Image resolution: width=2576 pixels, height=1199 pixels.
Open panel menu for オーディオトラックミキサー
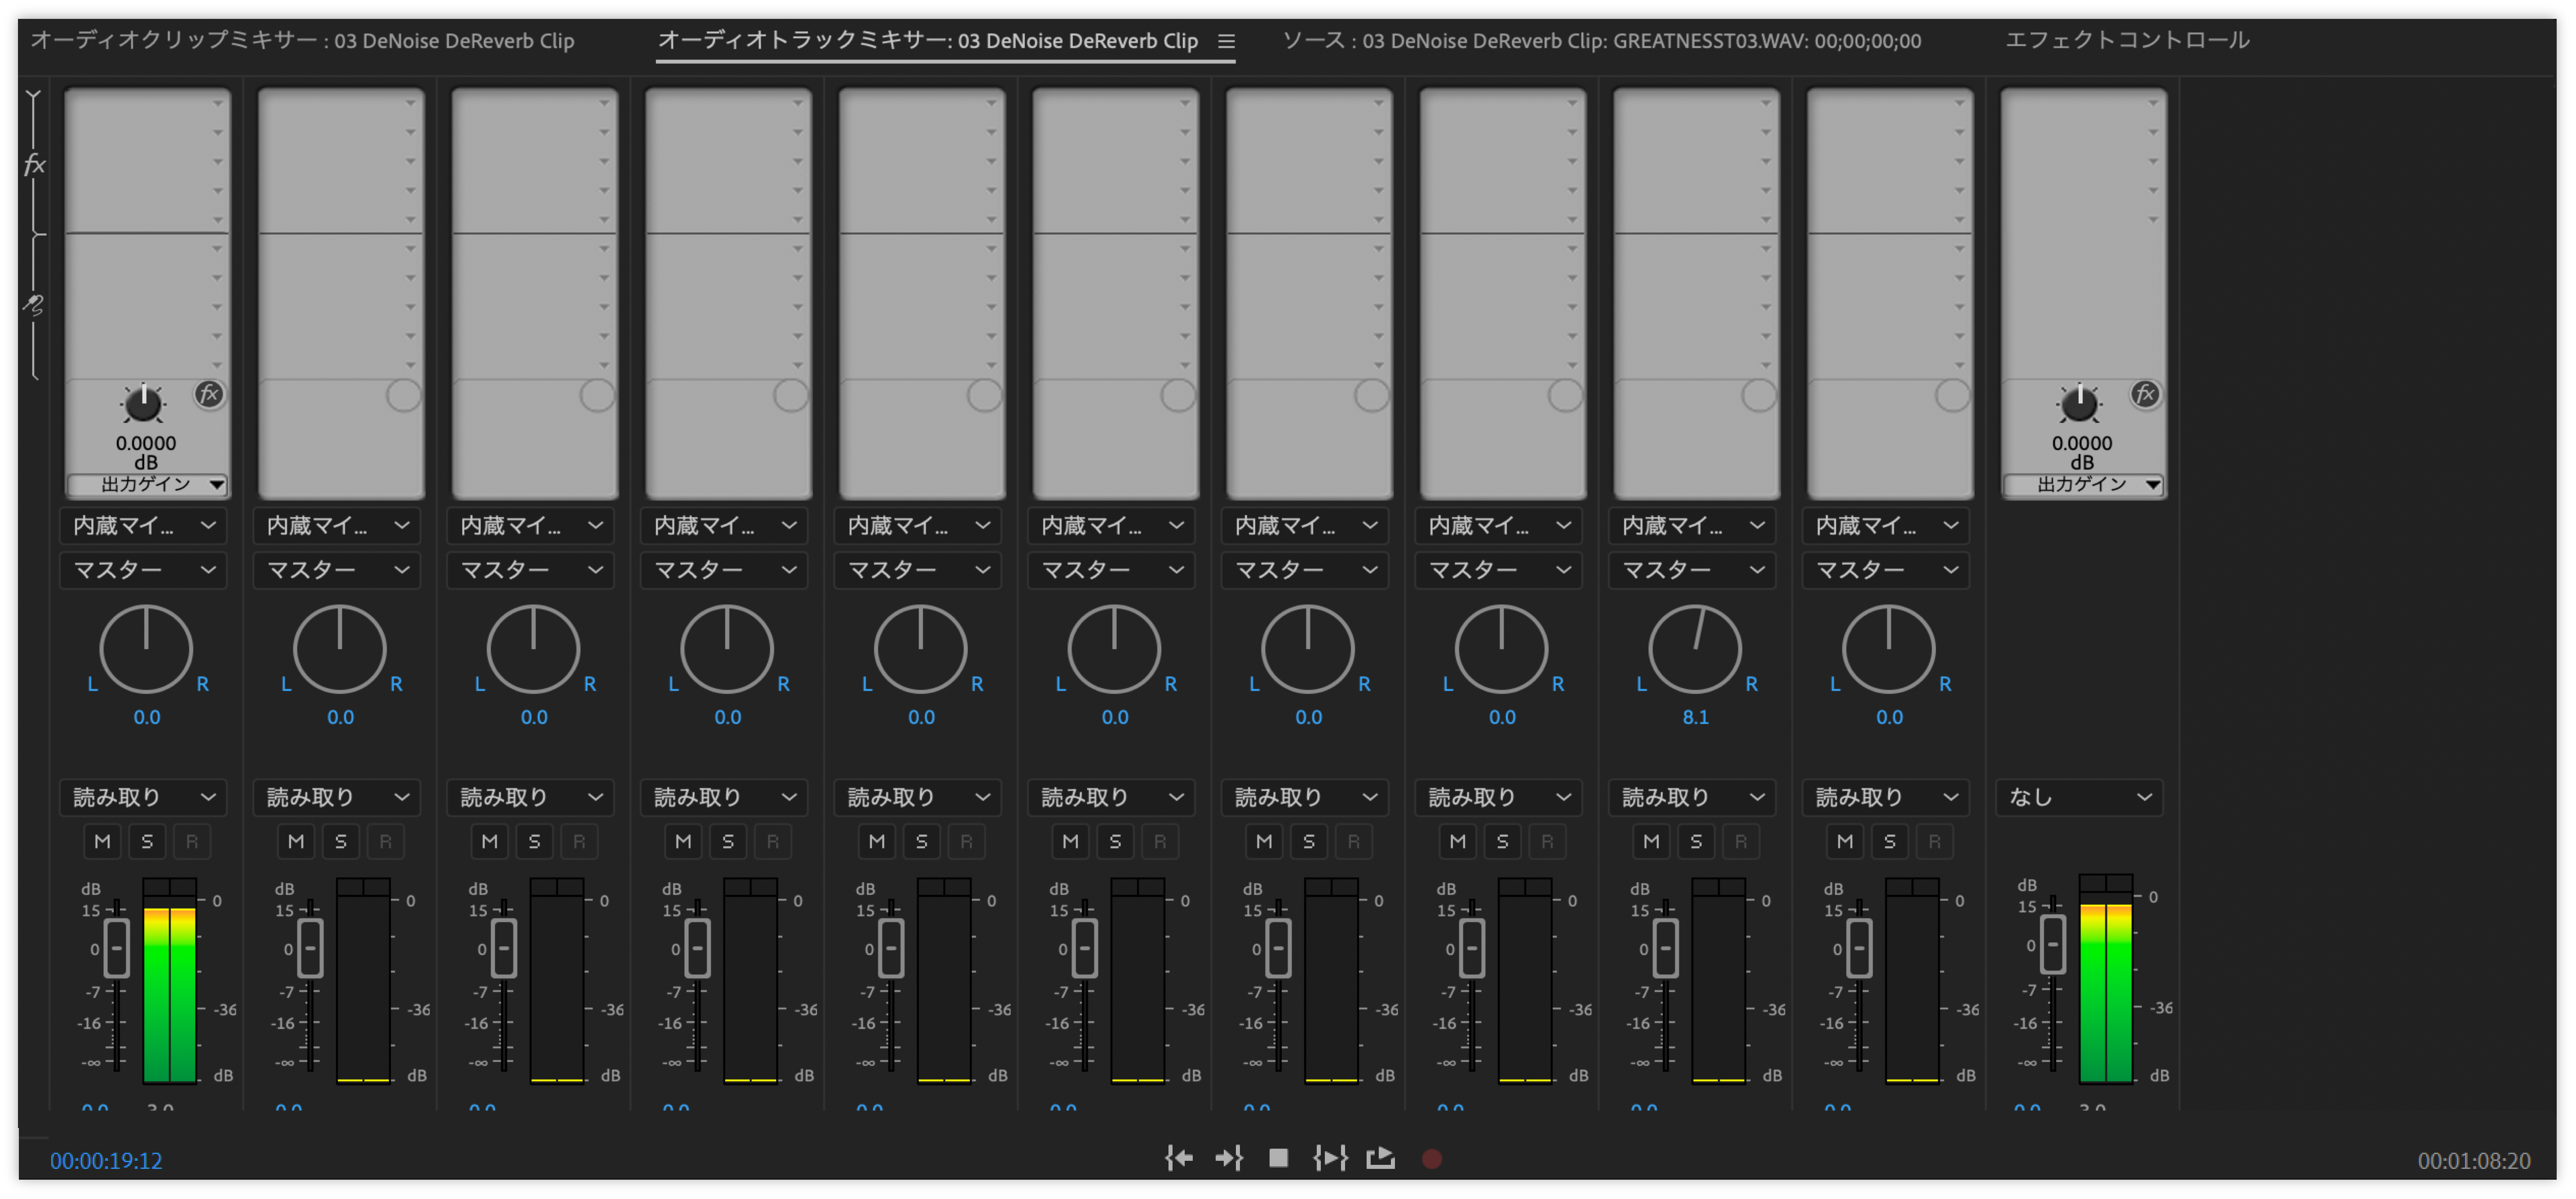[x=1226, y=41]
